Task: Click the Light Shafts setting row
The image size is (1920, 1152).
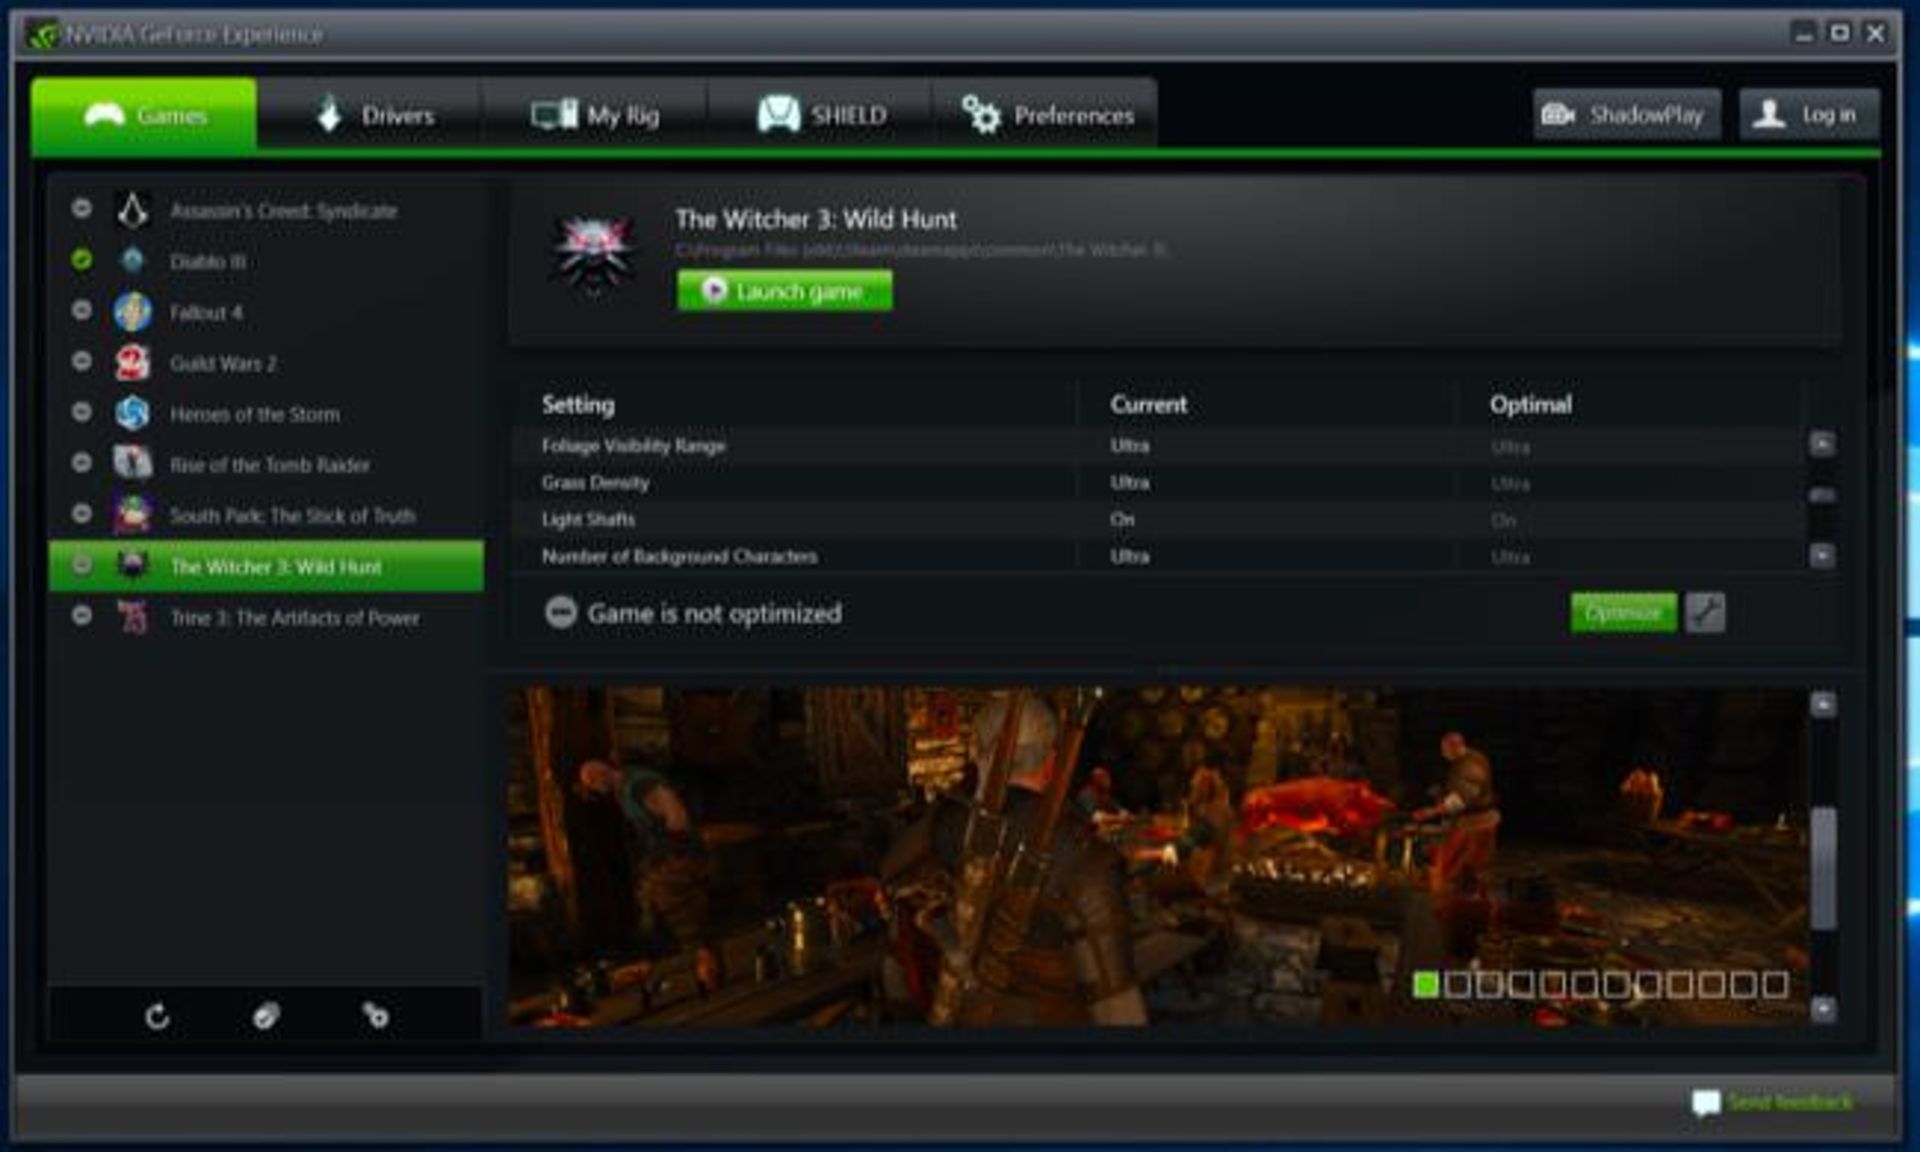Action: coord(1160,520)
